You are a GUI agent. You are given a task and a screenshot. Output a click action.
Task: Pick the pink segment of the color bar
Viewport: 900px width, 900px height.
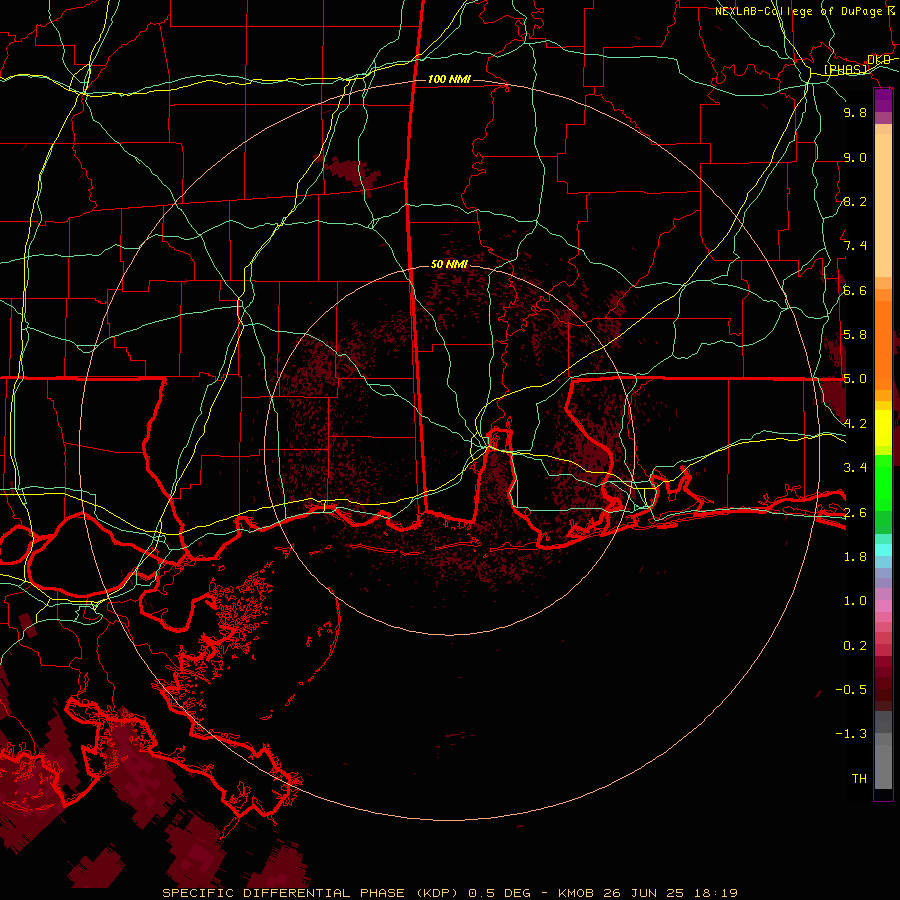(883, 606)
